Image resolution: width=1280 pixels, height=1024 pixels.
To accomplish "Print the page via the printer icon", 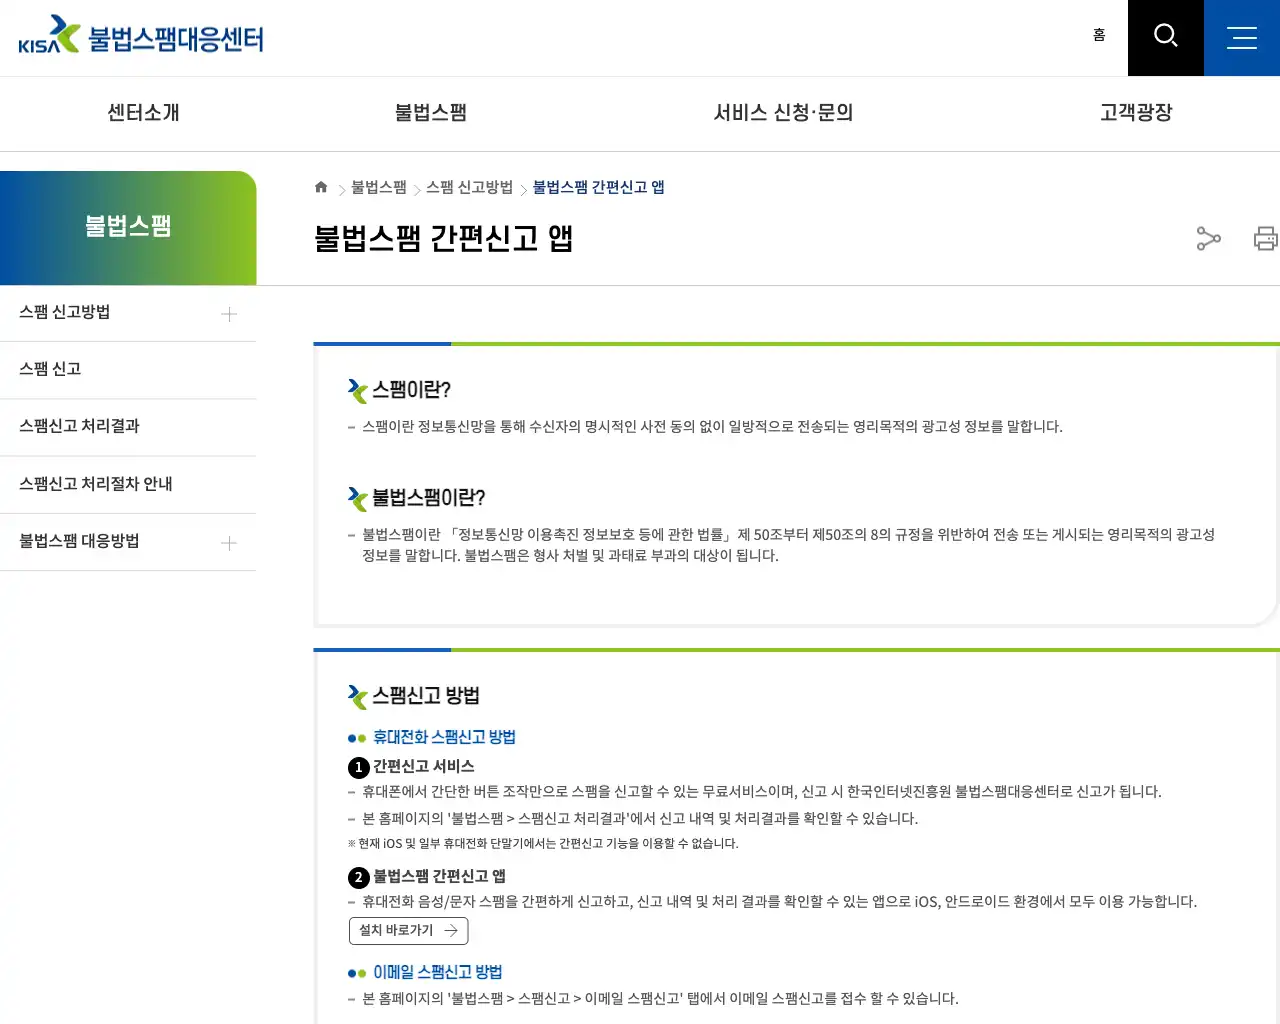I will tap(1265, 239).
